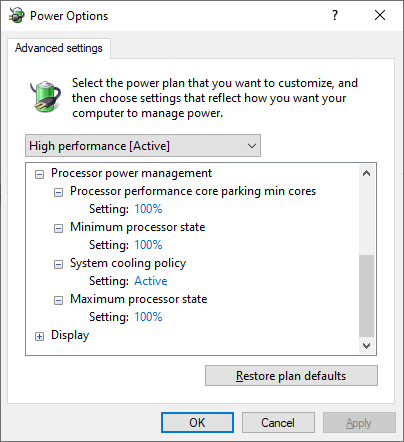
Task: Collapse Minimum processor state node
Action: click(58, 228)
